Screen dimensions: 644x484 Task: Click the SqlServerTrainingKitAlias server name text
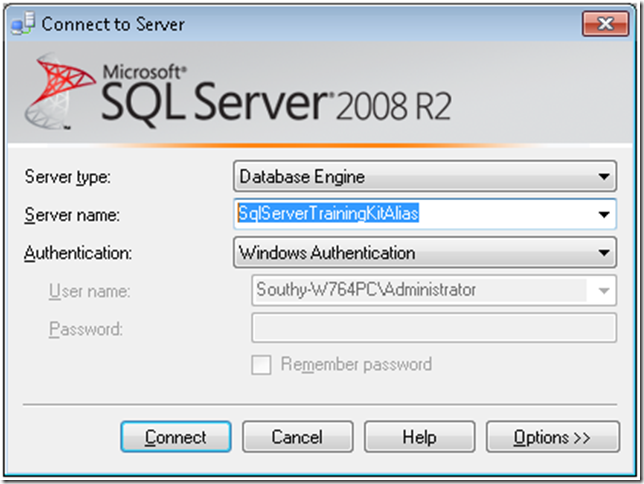pos(328,213)
